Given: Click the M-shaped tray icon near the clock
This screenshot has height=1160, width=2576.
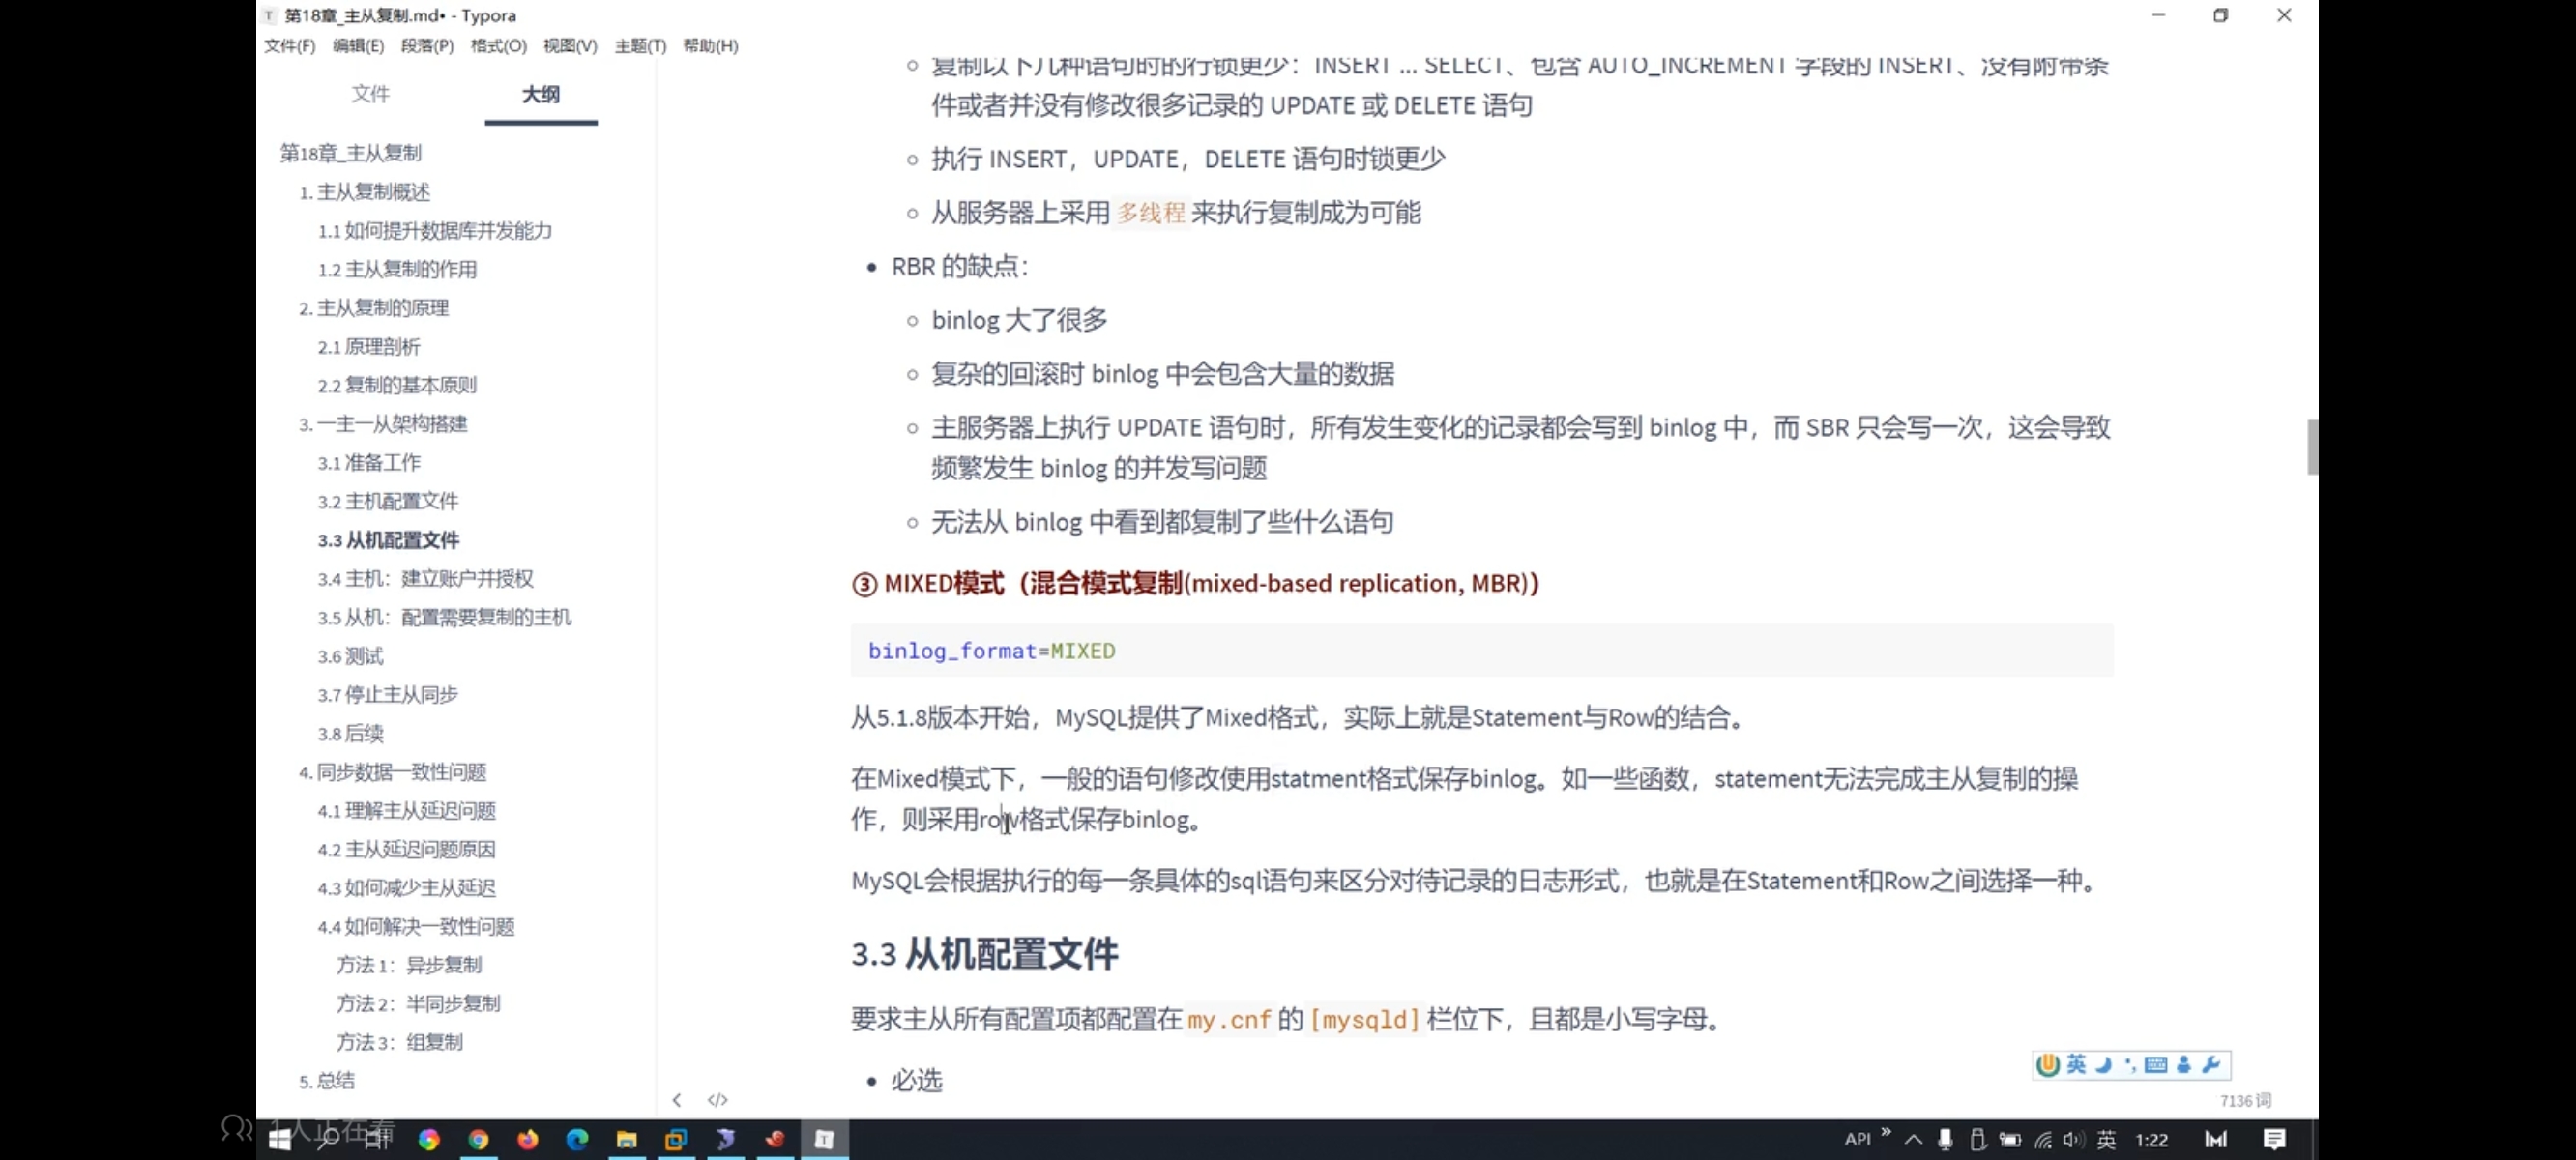Looking at the screenshot, I should click(2216, 1140).
